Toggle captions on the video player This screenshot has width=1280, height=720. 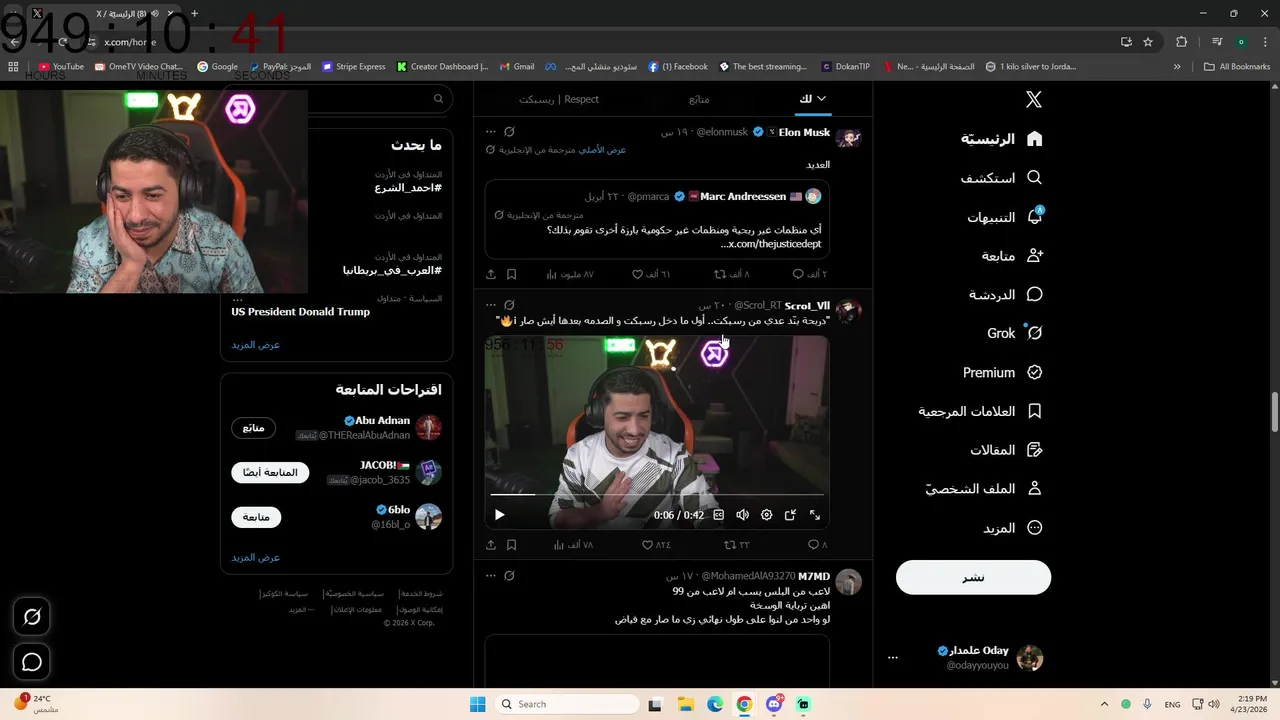point(718,515)
